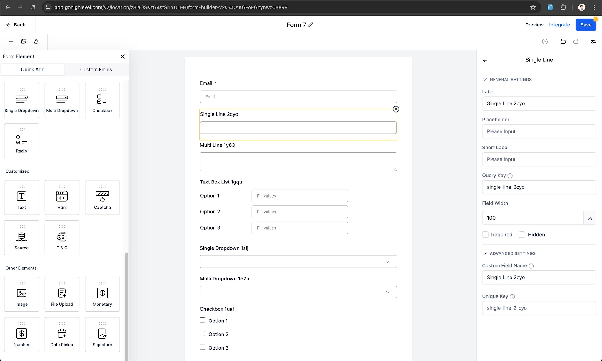The height and width of the screenshot is (361, 602).
Task: Click the Back button
Action: [16, 25]
